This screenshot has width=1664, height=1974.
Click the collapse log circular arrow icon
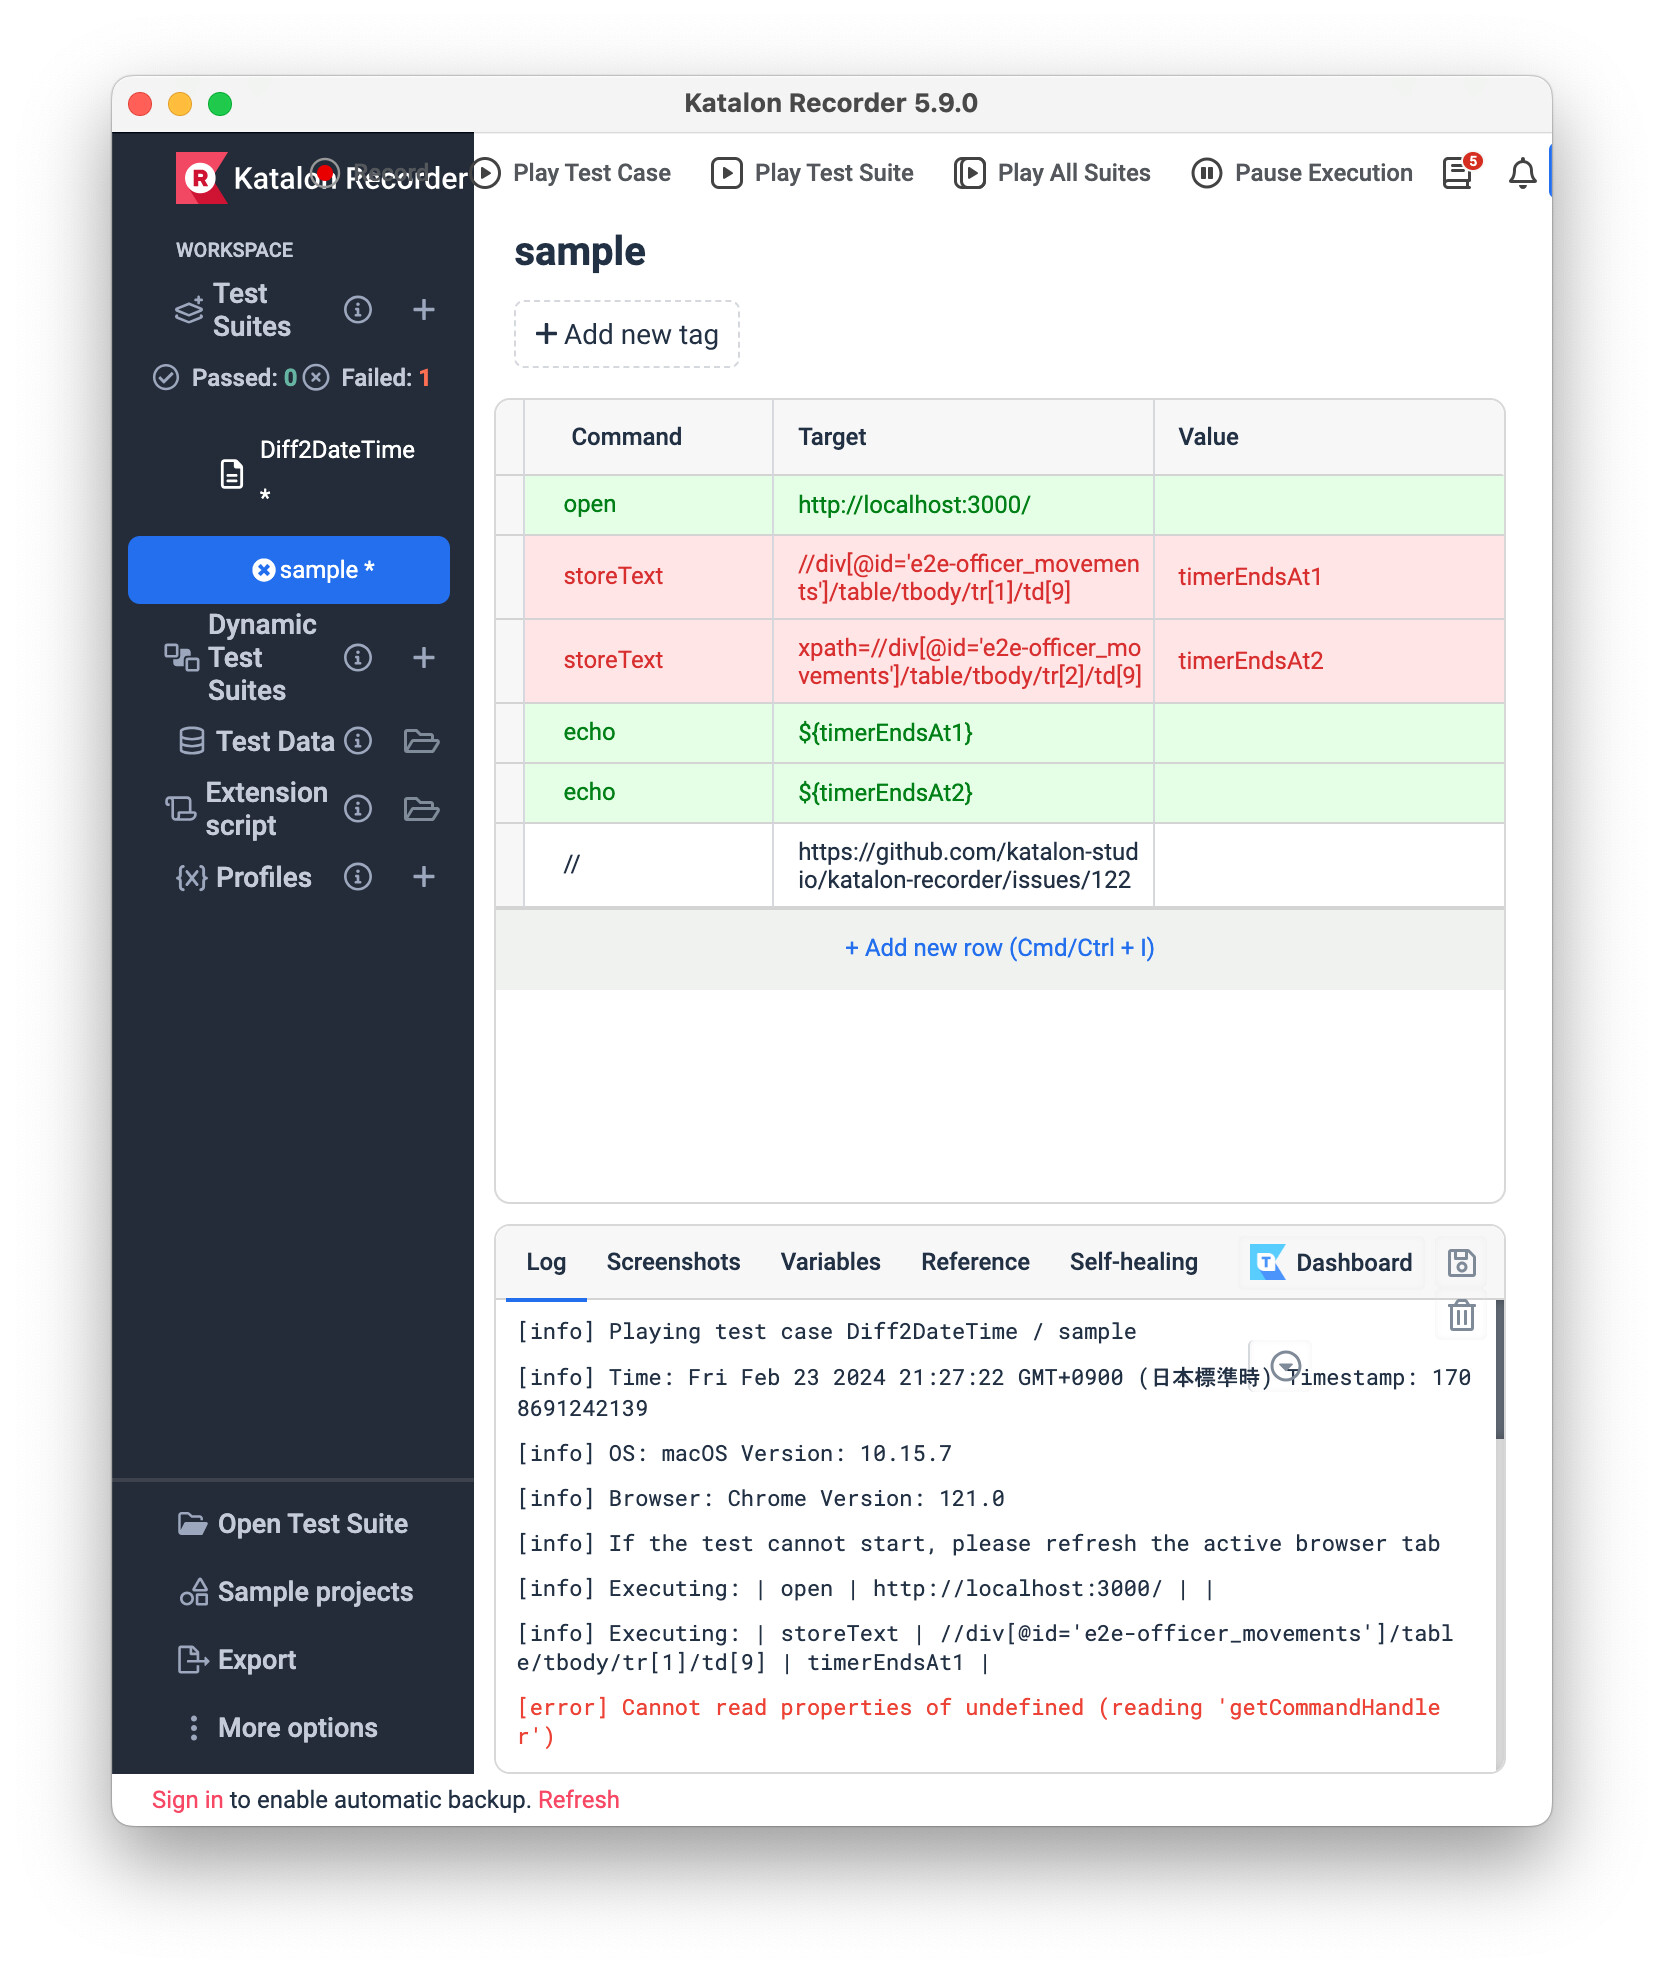pos(1285,1365)
